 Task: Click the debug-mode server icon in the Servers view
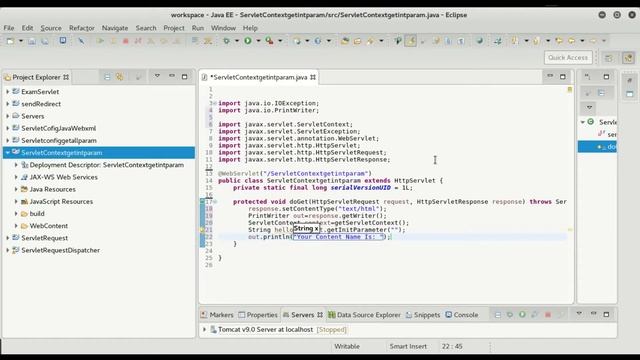pos(510,315)
